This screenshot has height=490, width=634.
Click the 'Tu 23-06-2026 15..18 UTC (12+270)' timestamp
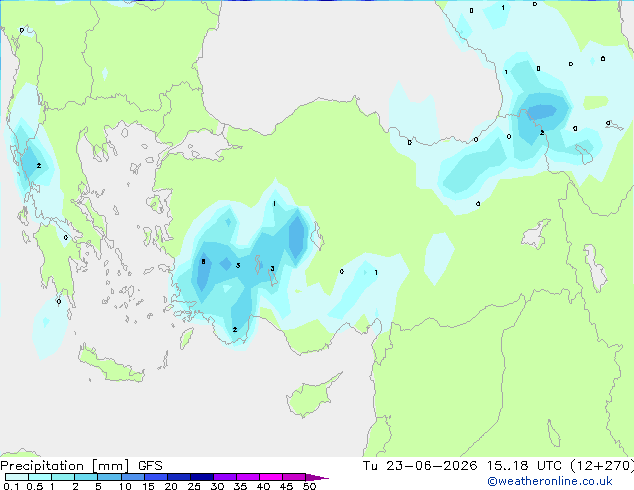(x=498, y=466)
